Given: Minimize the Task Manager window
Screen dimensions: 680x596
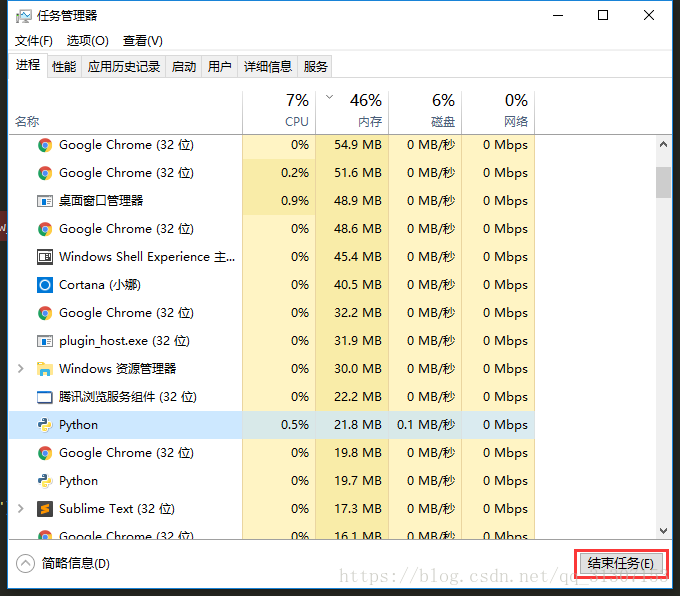Looking at the screenshot, I should click(558, 16).
